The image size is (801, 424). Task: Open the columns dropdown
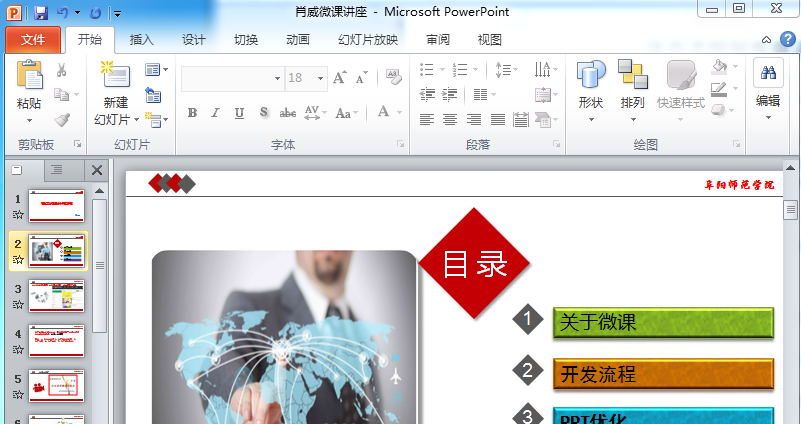(x=484, y=95)
